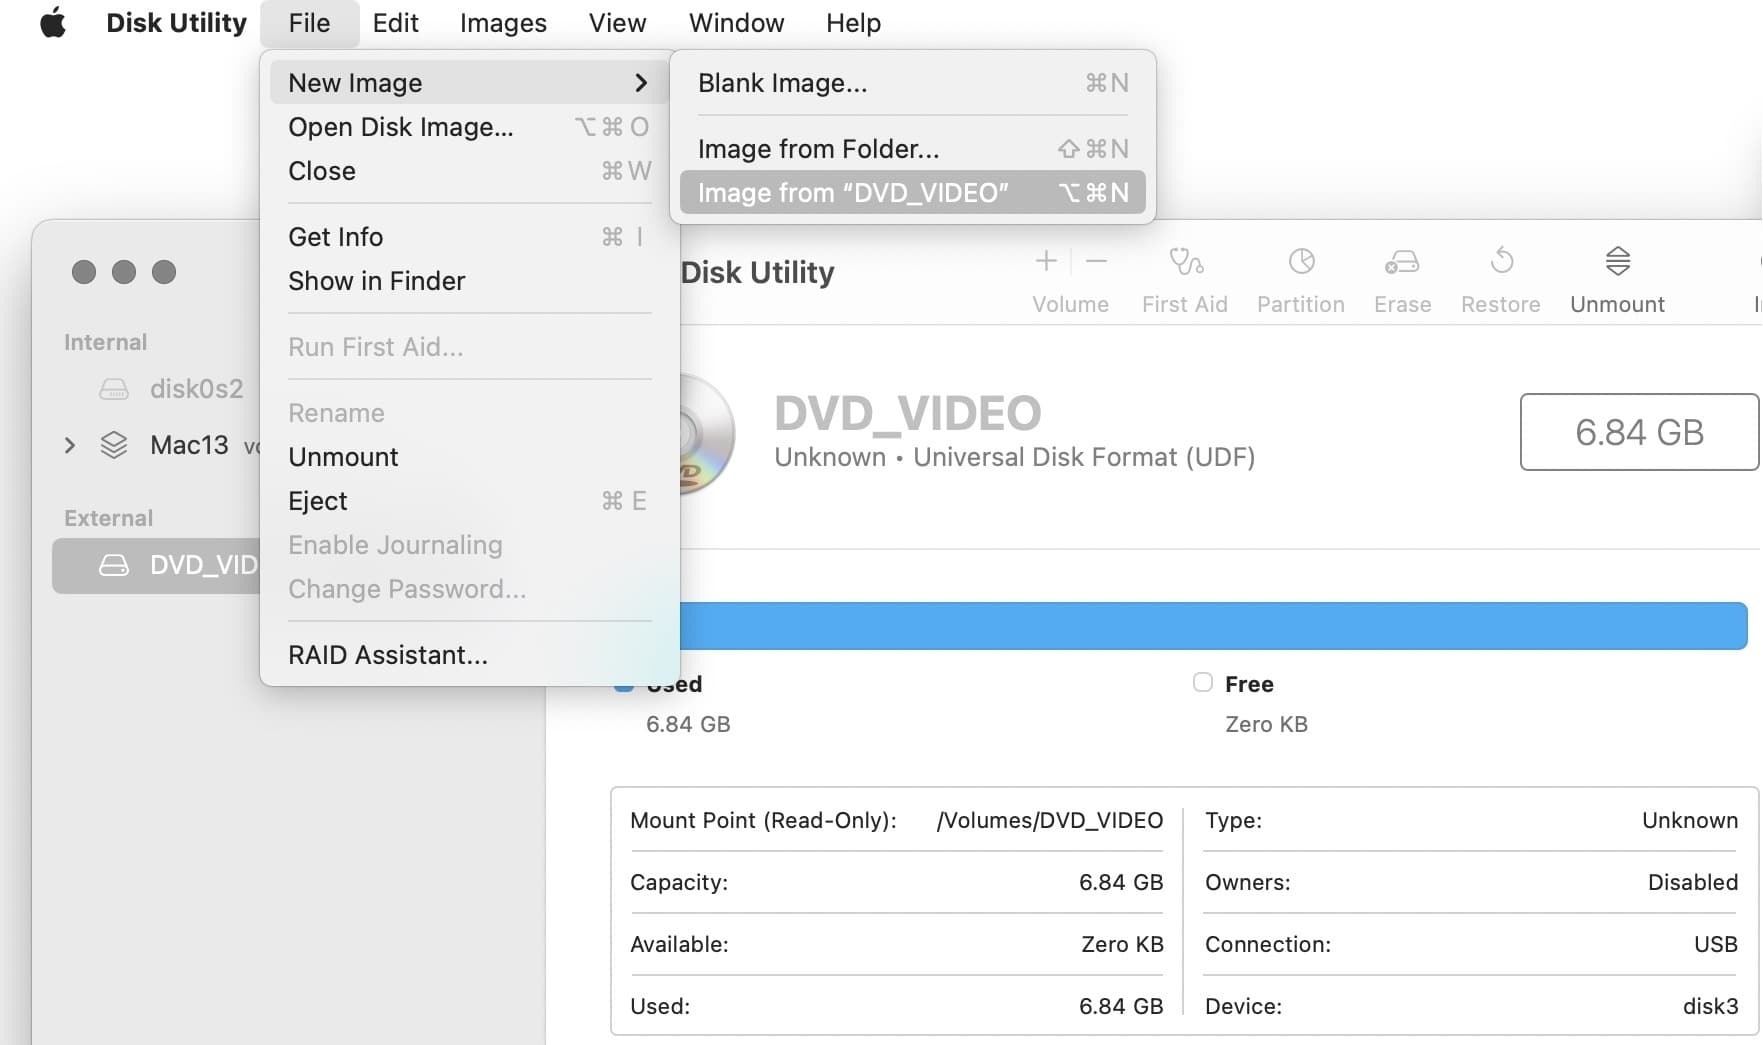1763x1045 pixels.
Task: Select disk0s2 in Internal list
Action: (x=195, y=389)
